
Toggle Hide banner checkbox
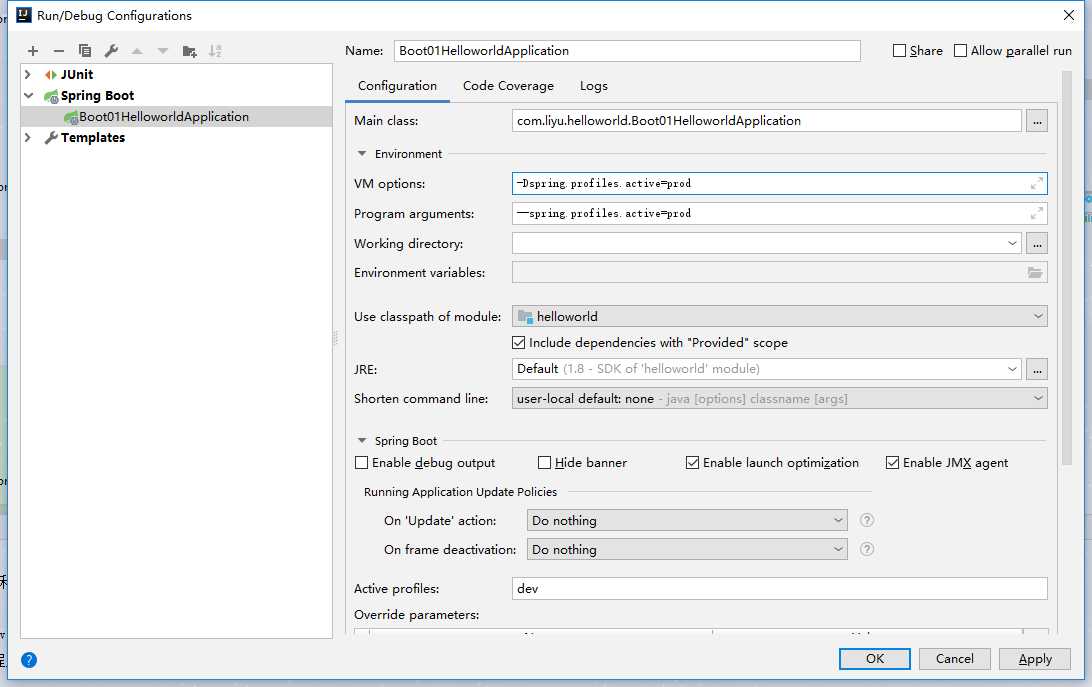[x=545, y=463]
